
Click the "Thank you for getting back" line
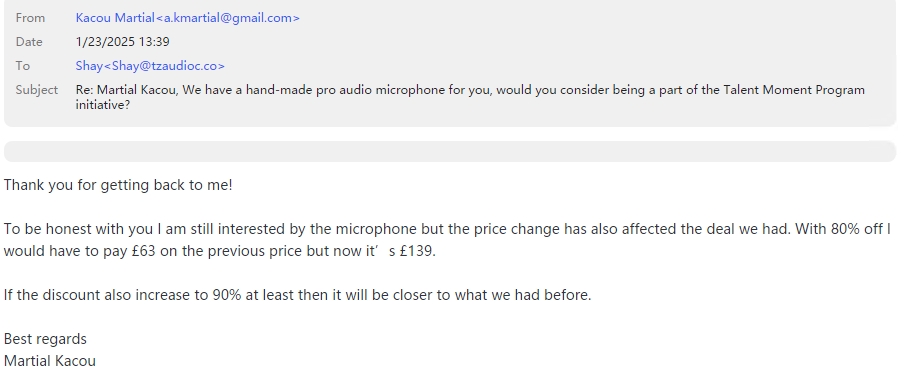coord(118,185)
